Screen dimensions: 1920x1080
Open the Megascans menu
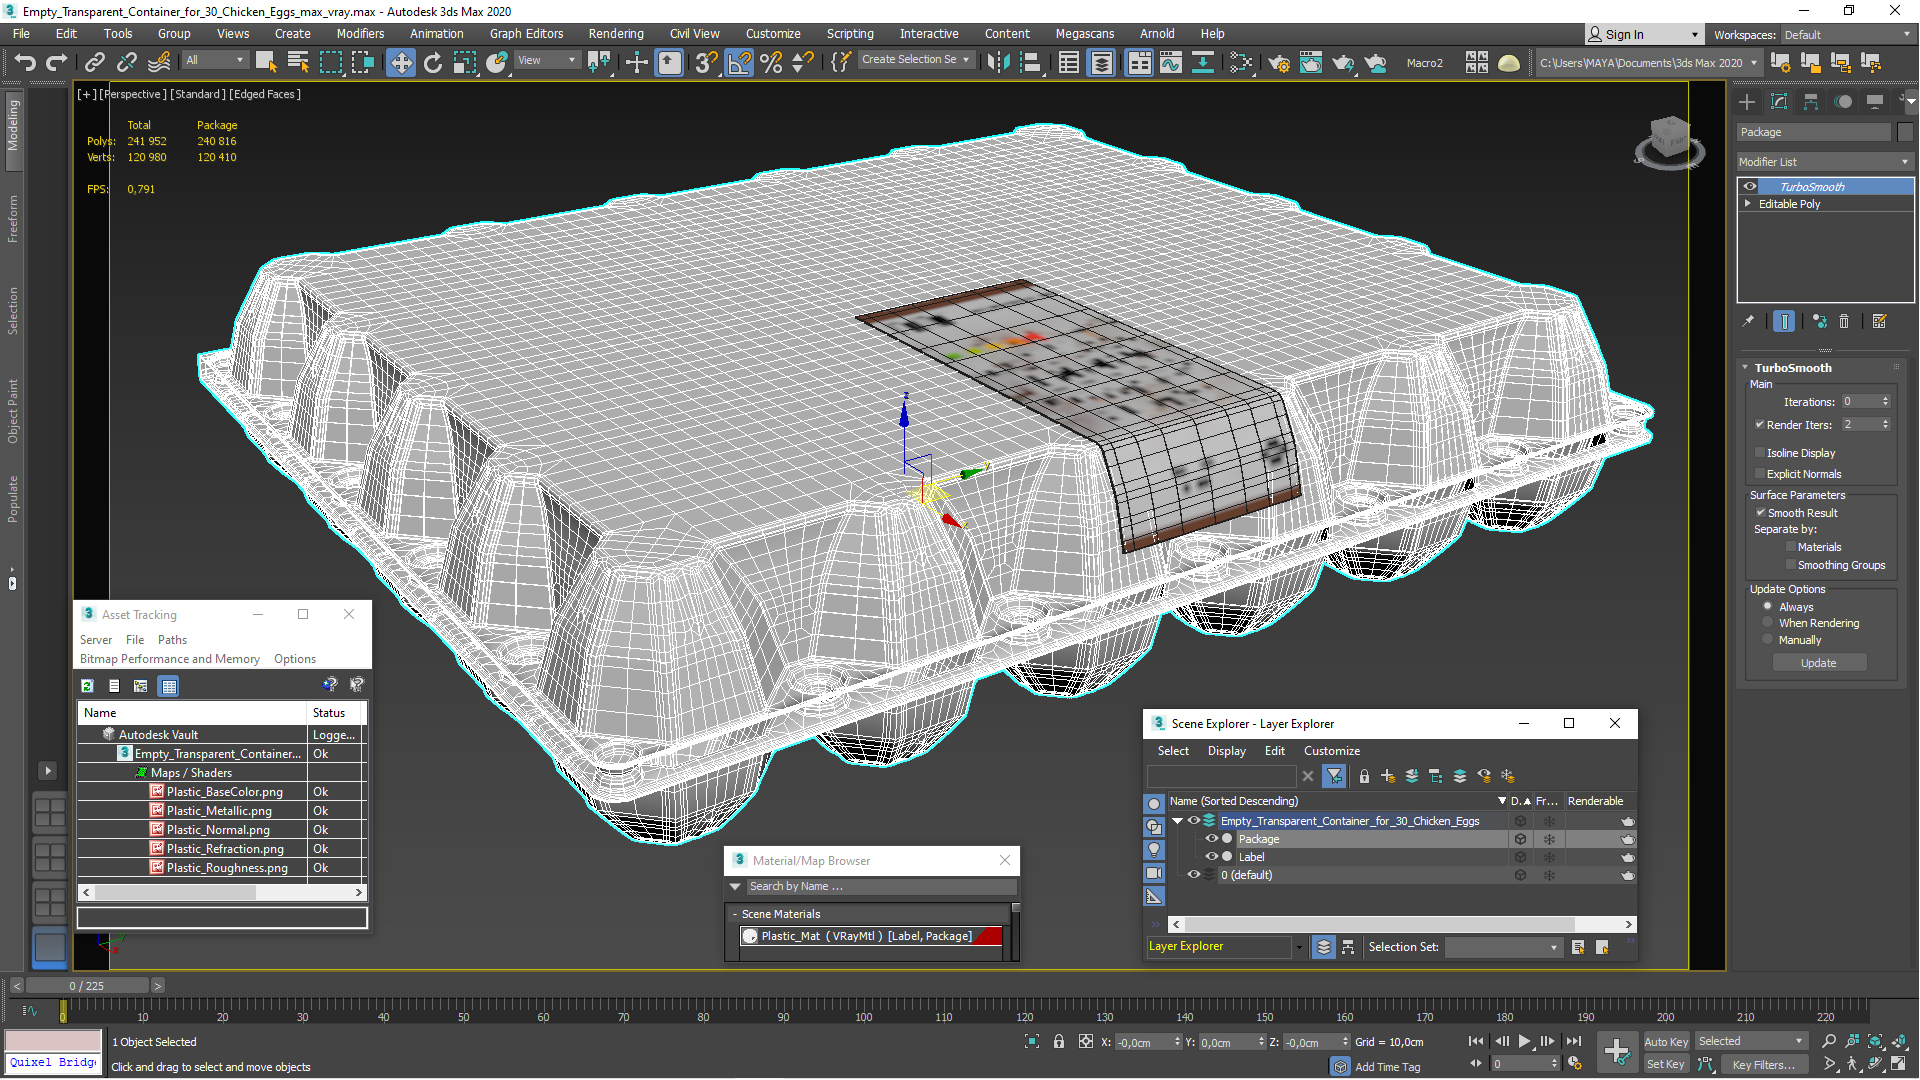1085,34
